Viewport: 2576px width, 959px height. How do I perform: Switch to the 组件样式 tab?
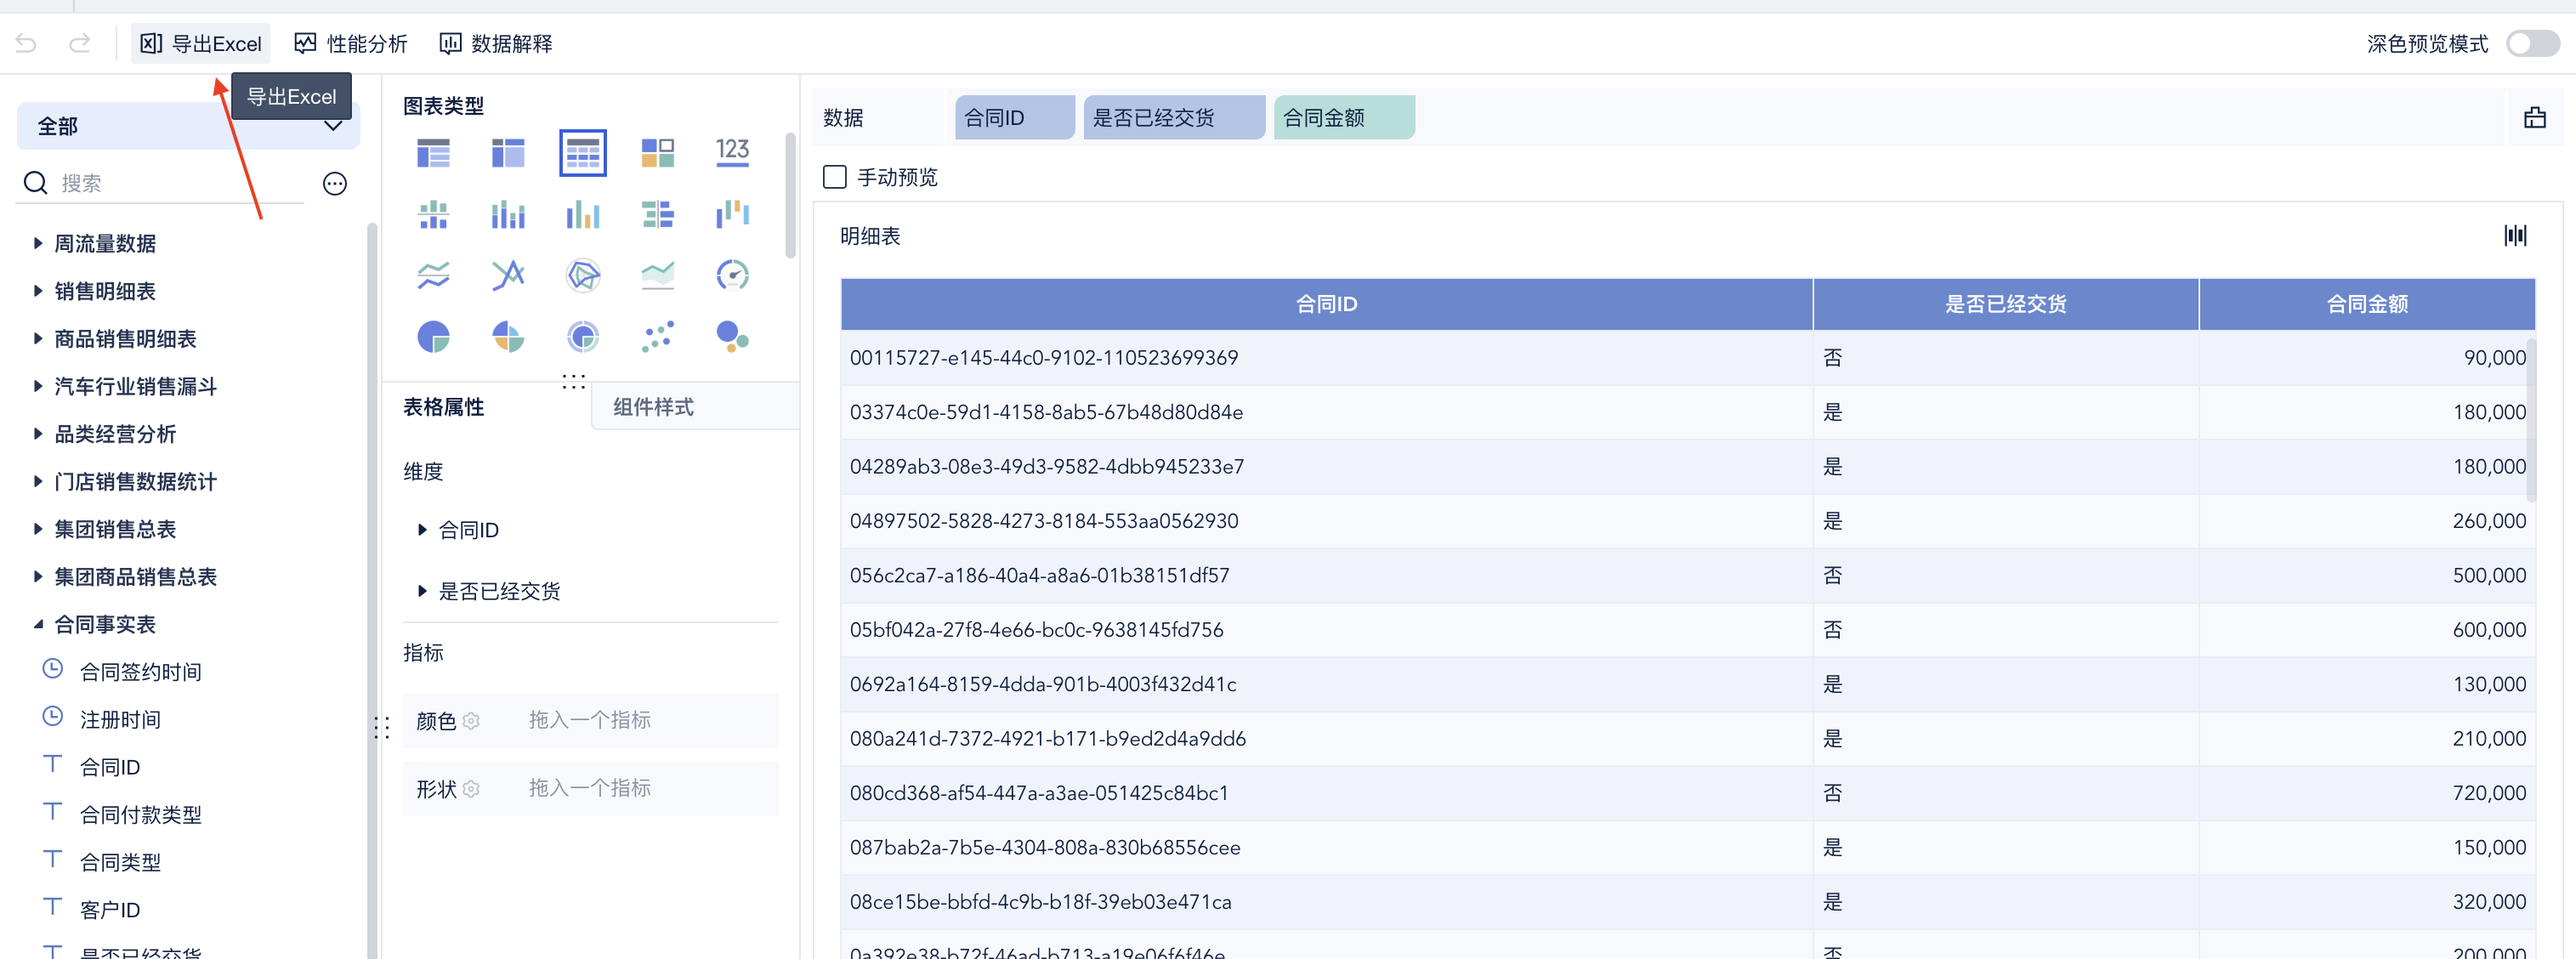click(653, 407)
